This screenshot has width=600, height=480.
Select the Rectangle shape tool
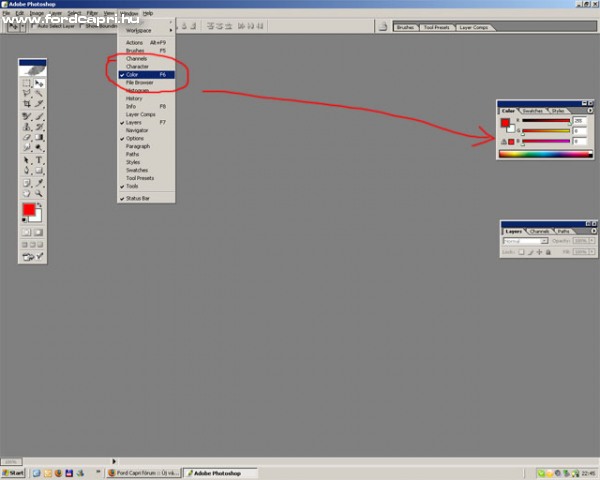39,170
